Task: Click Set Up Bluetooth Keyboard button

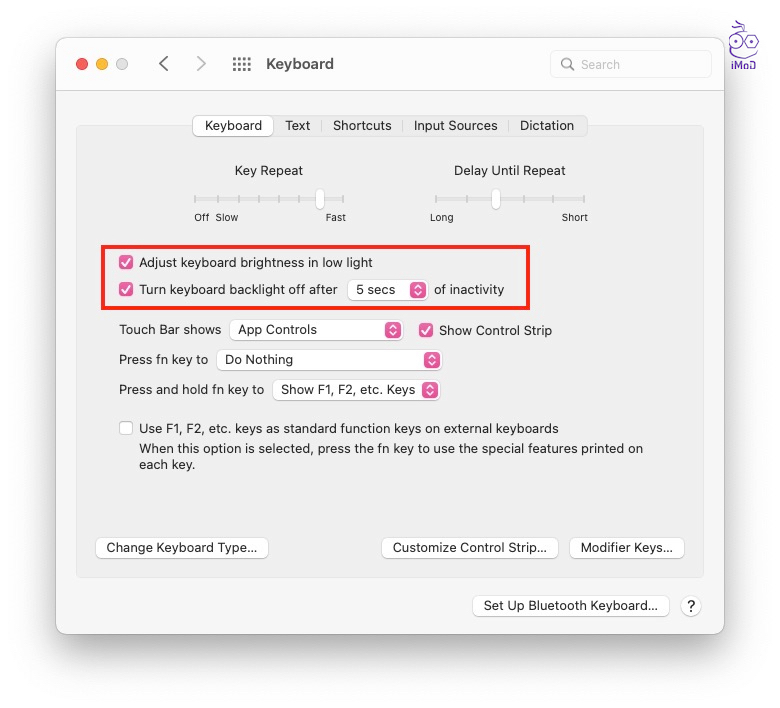Action: point(570,606)
